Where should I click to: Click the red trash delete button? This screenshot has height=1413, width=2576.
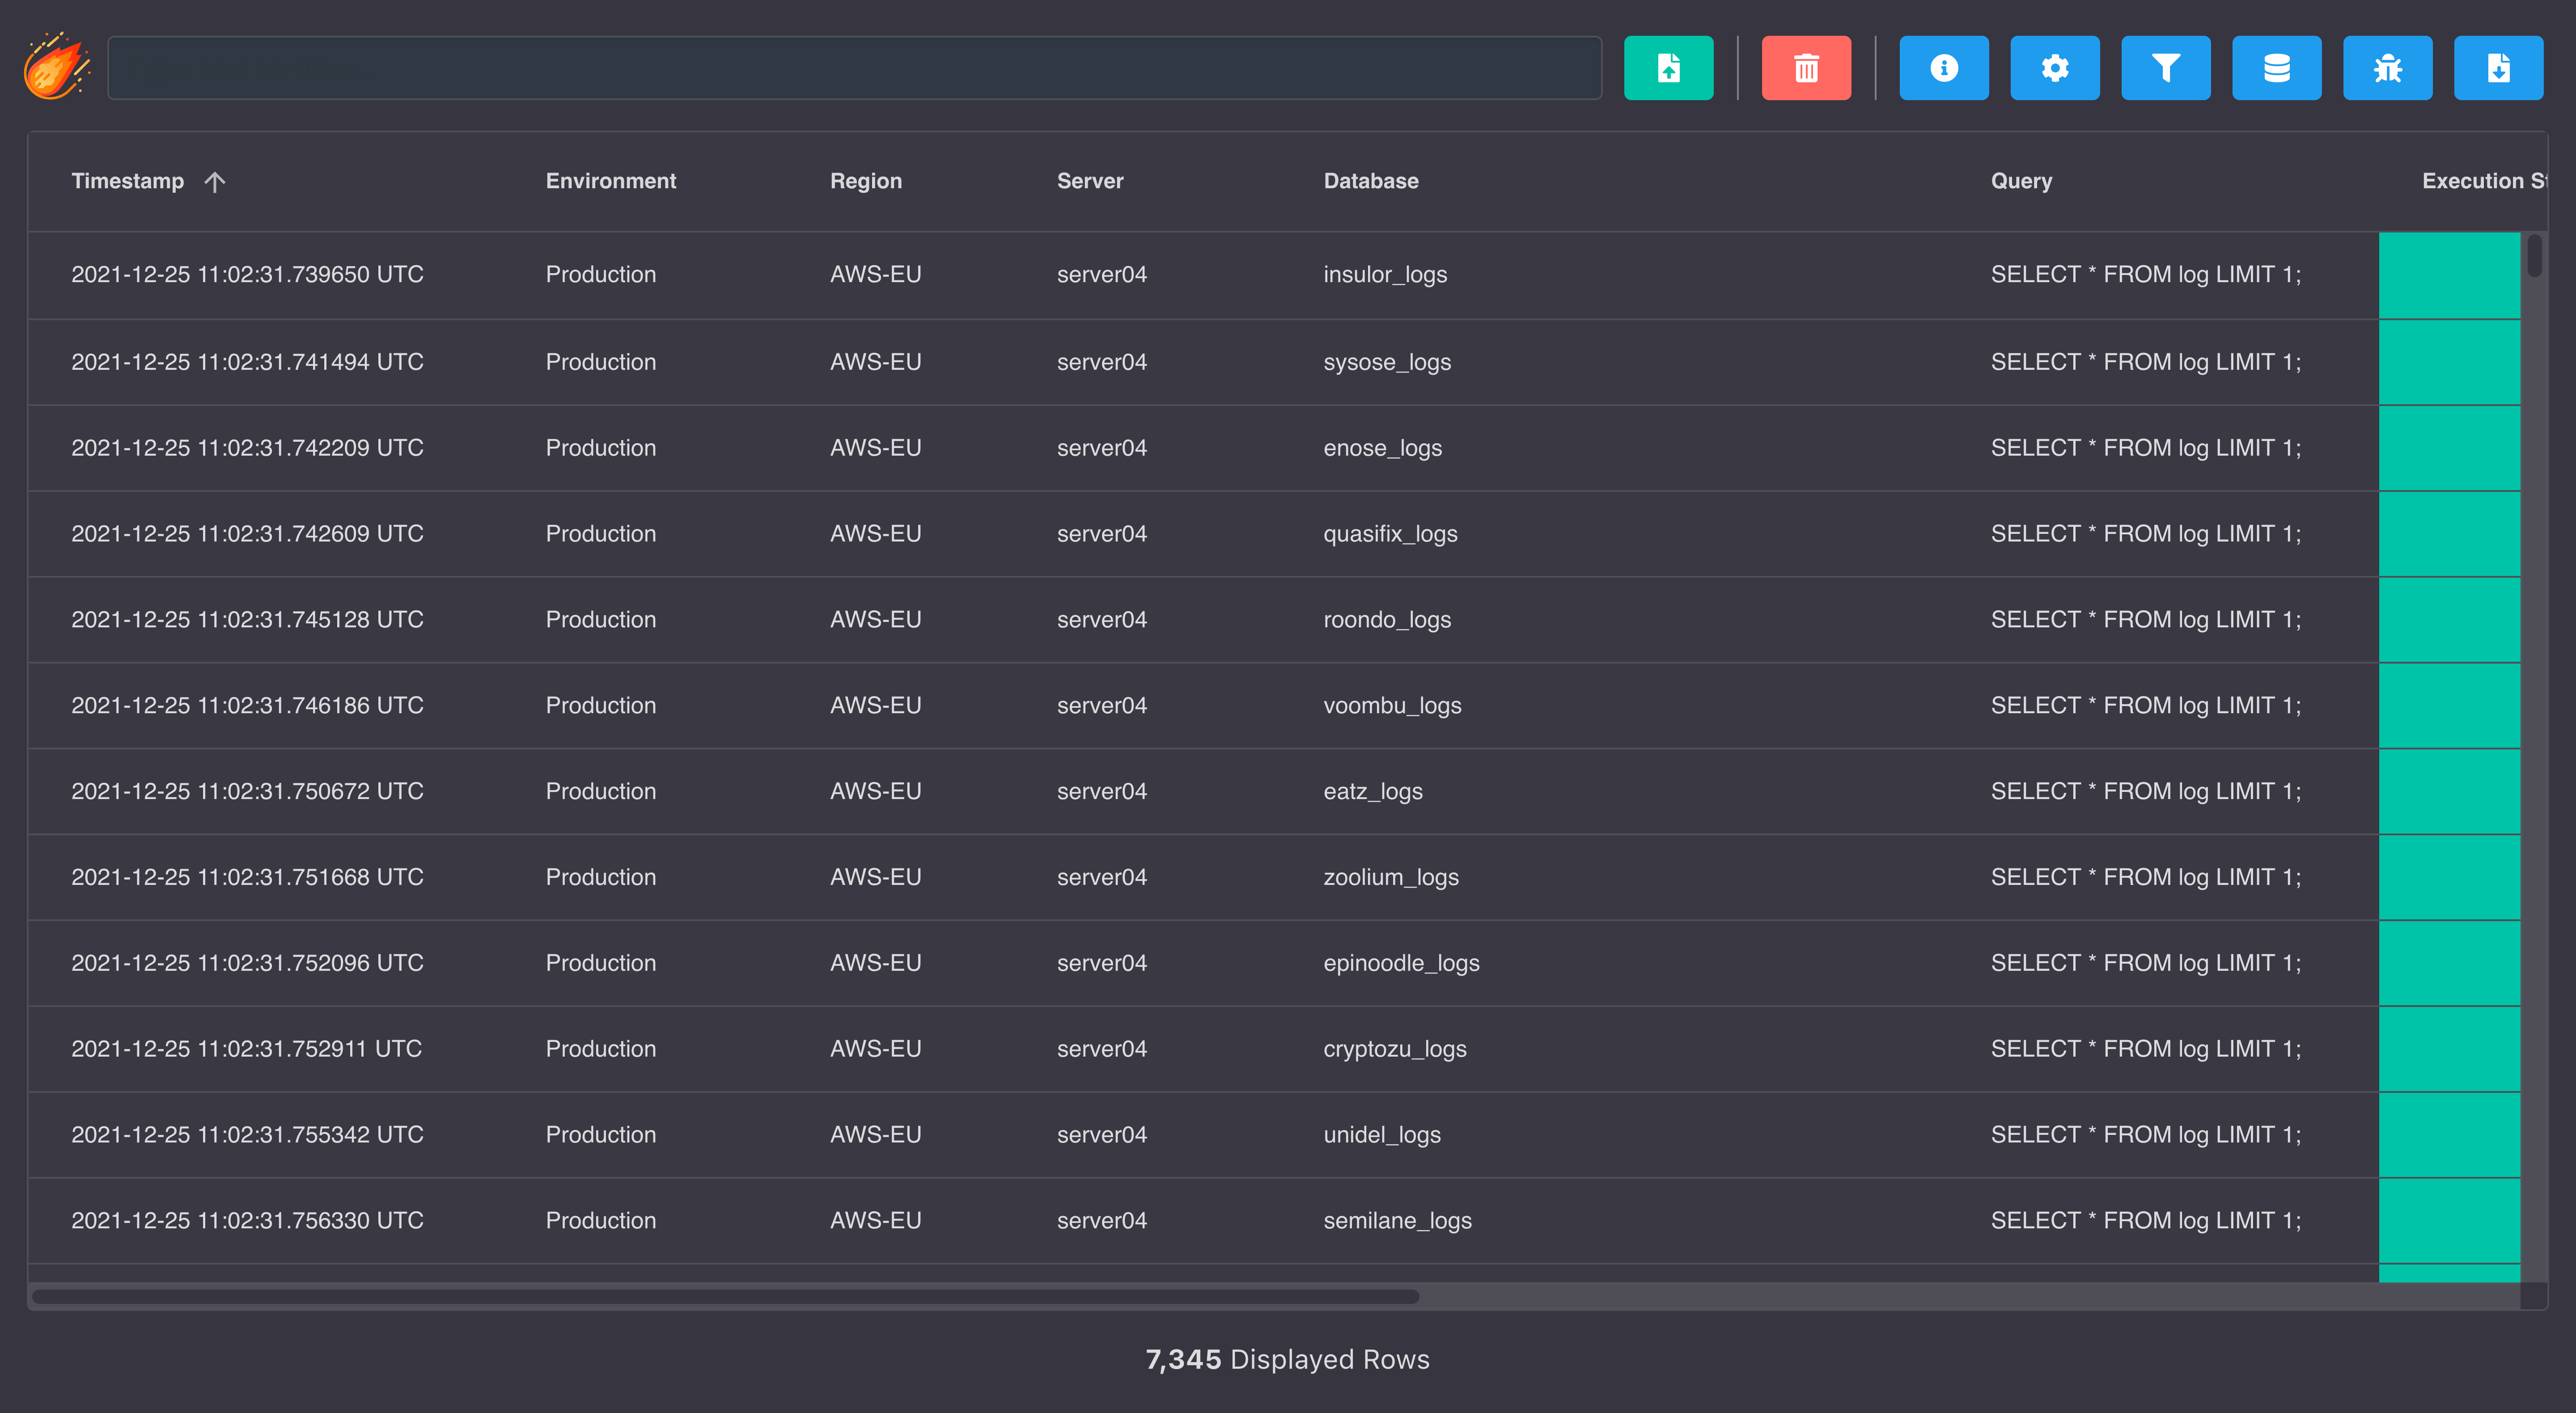click(1806, 68)
